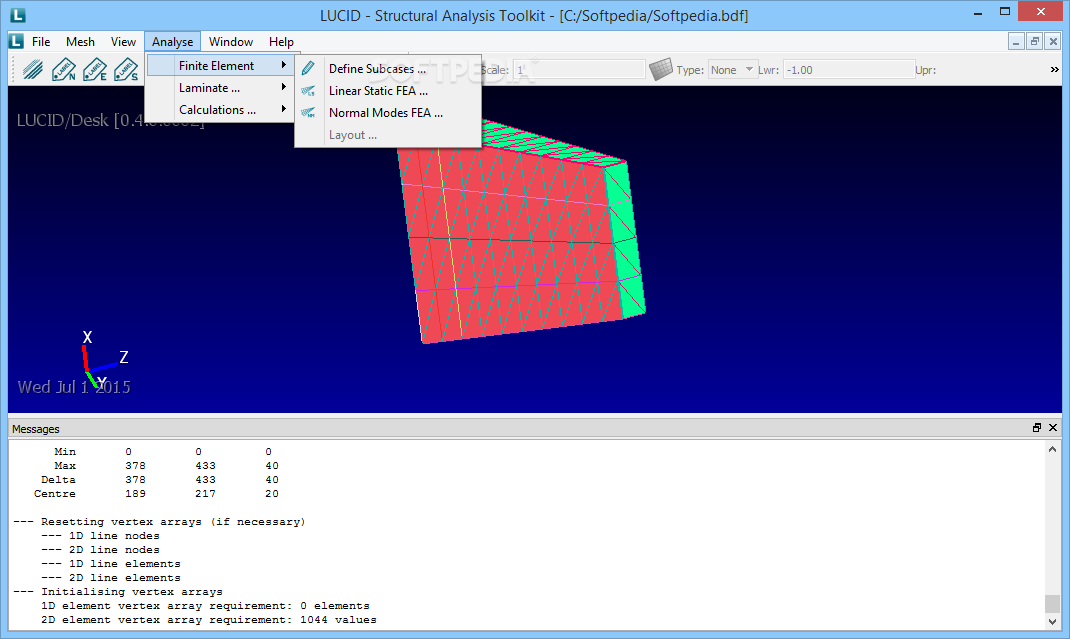The height and width of the screenshot is (639, 1070).
Task: Select the Laminate ... menu entry
Action: (220, 87)
